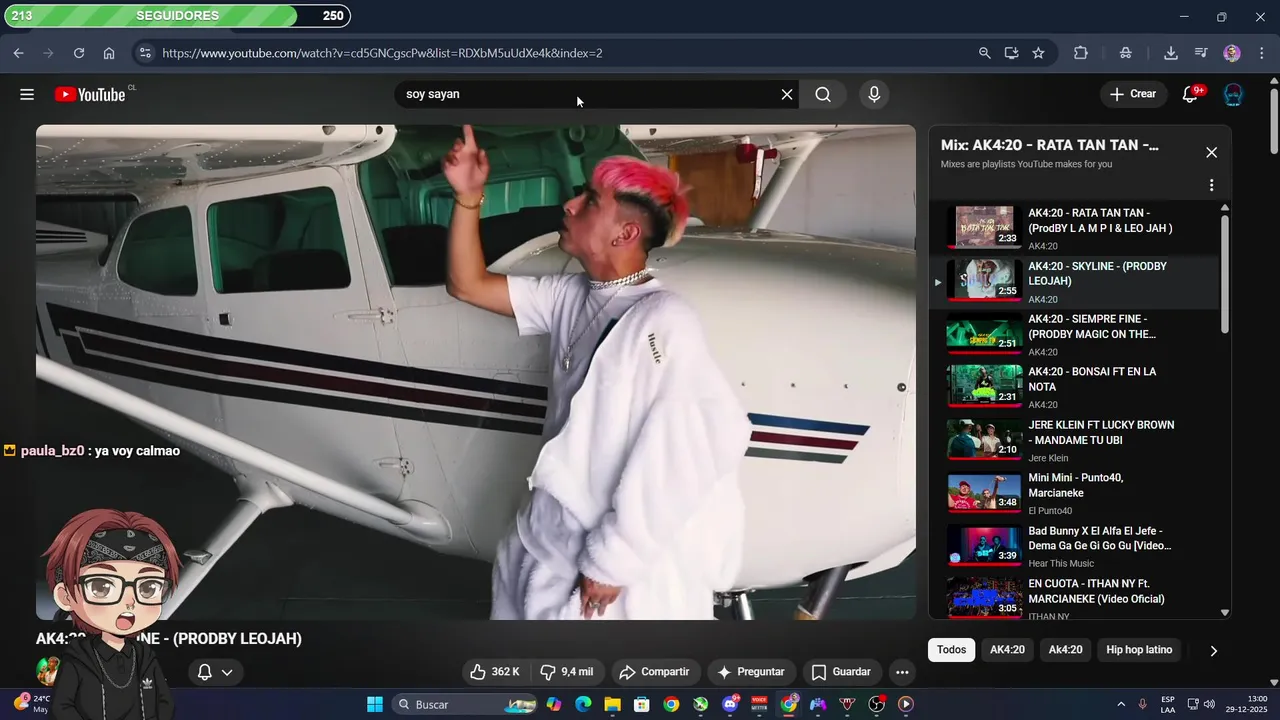
Task: Share the video with Compartir
Action: 654,672
